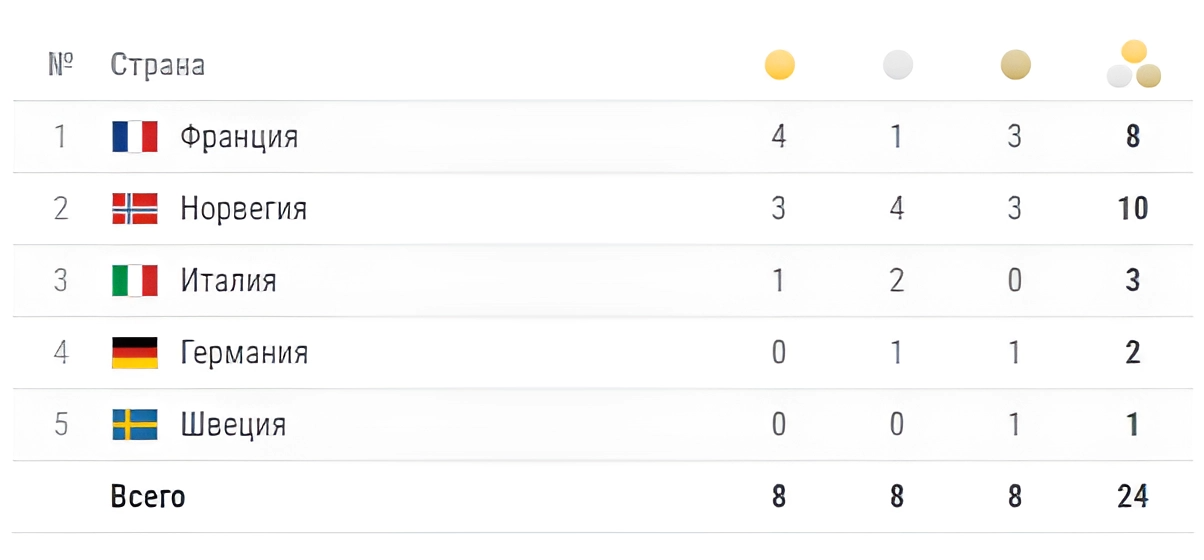Screen dimensions: 1204x560
Task: Click the № column header
Action: [61, 66]
